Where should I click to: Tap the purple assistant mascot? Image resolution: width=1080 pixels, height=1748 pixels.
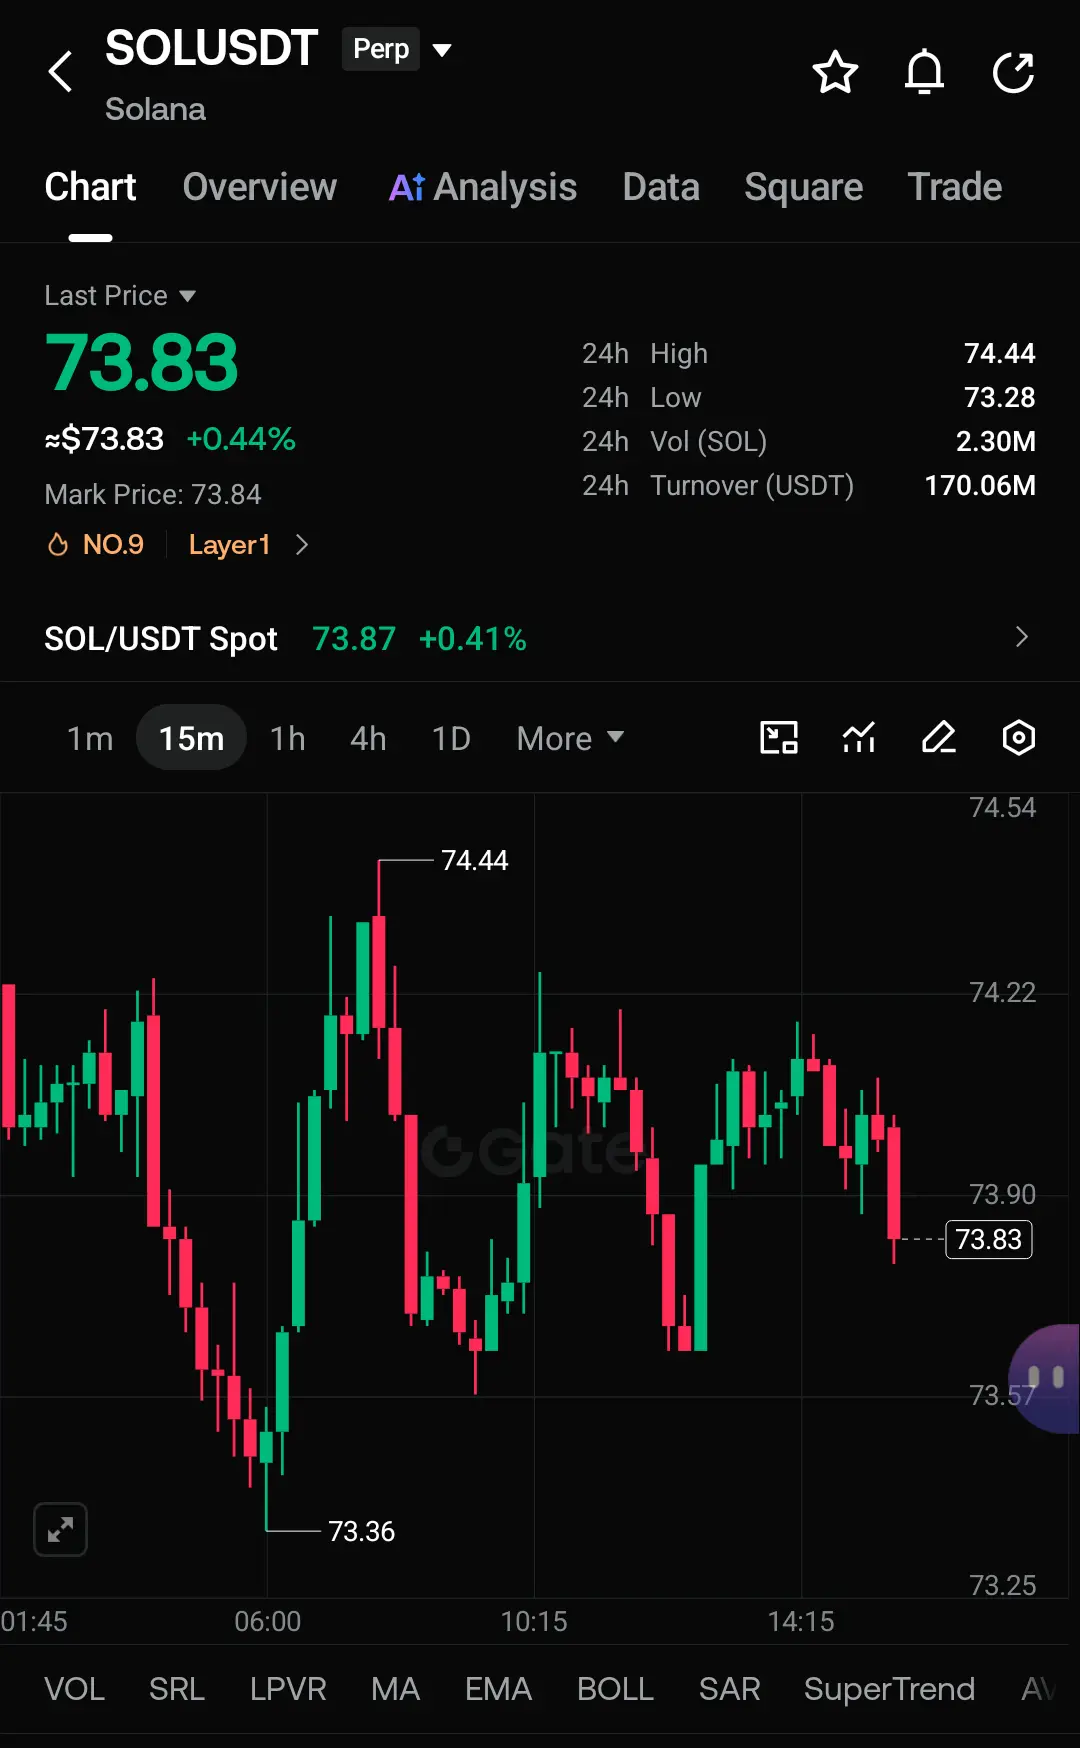(x=1046, y=1379)
